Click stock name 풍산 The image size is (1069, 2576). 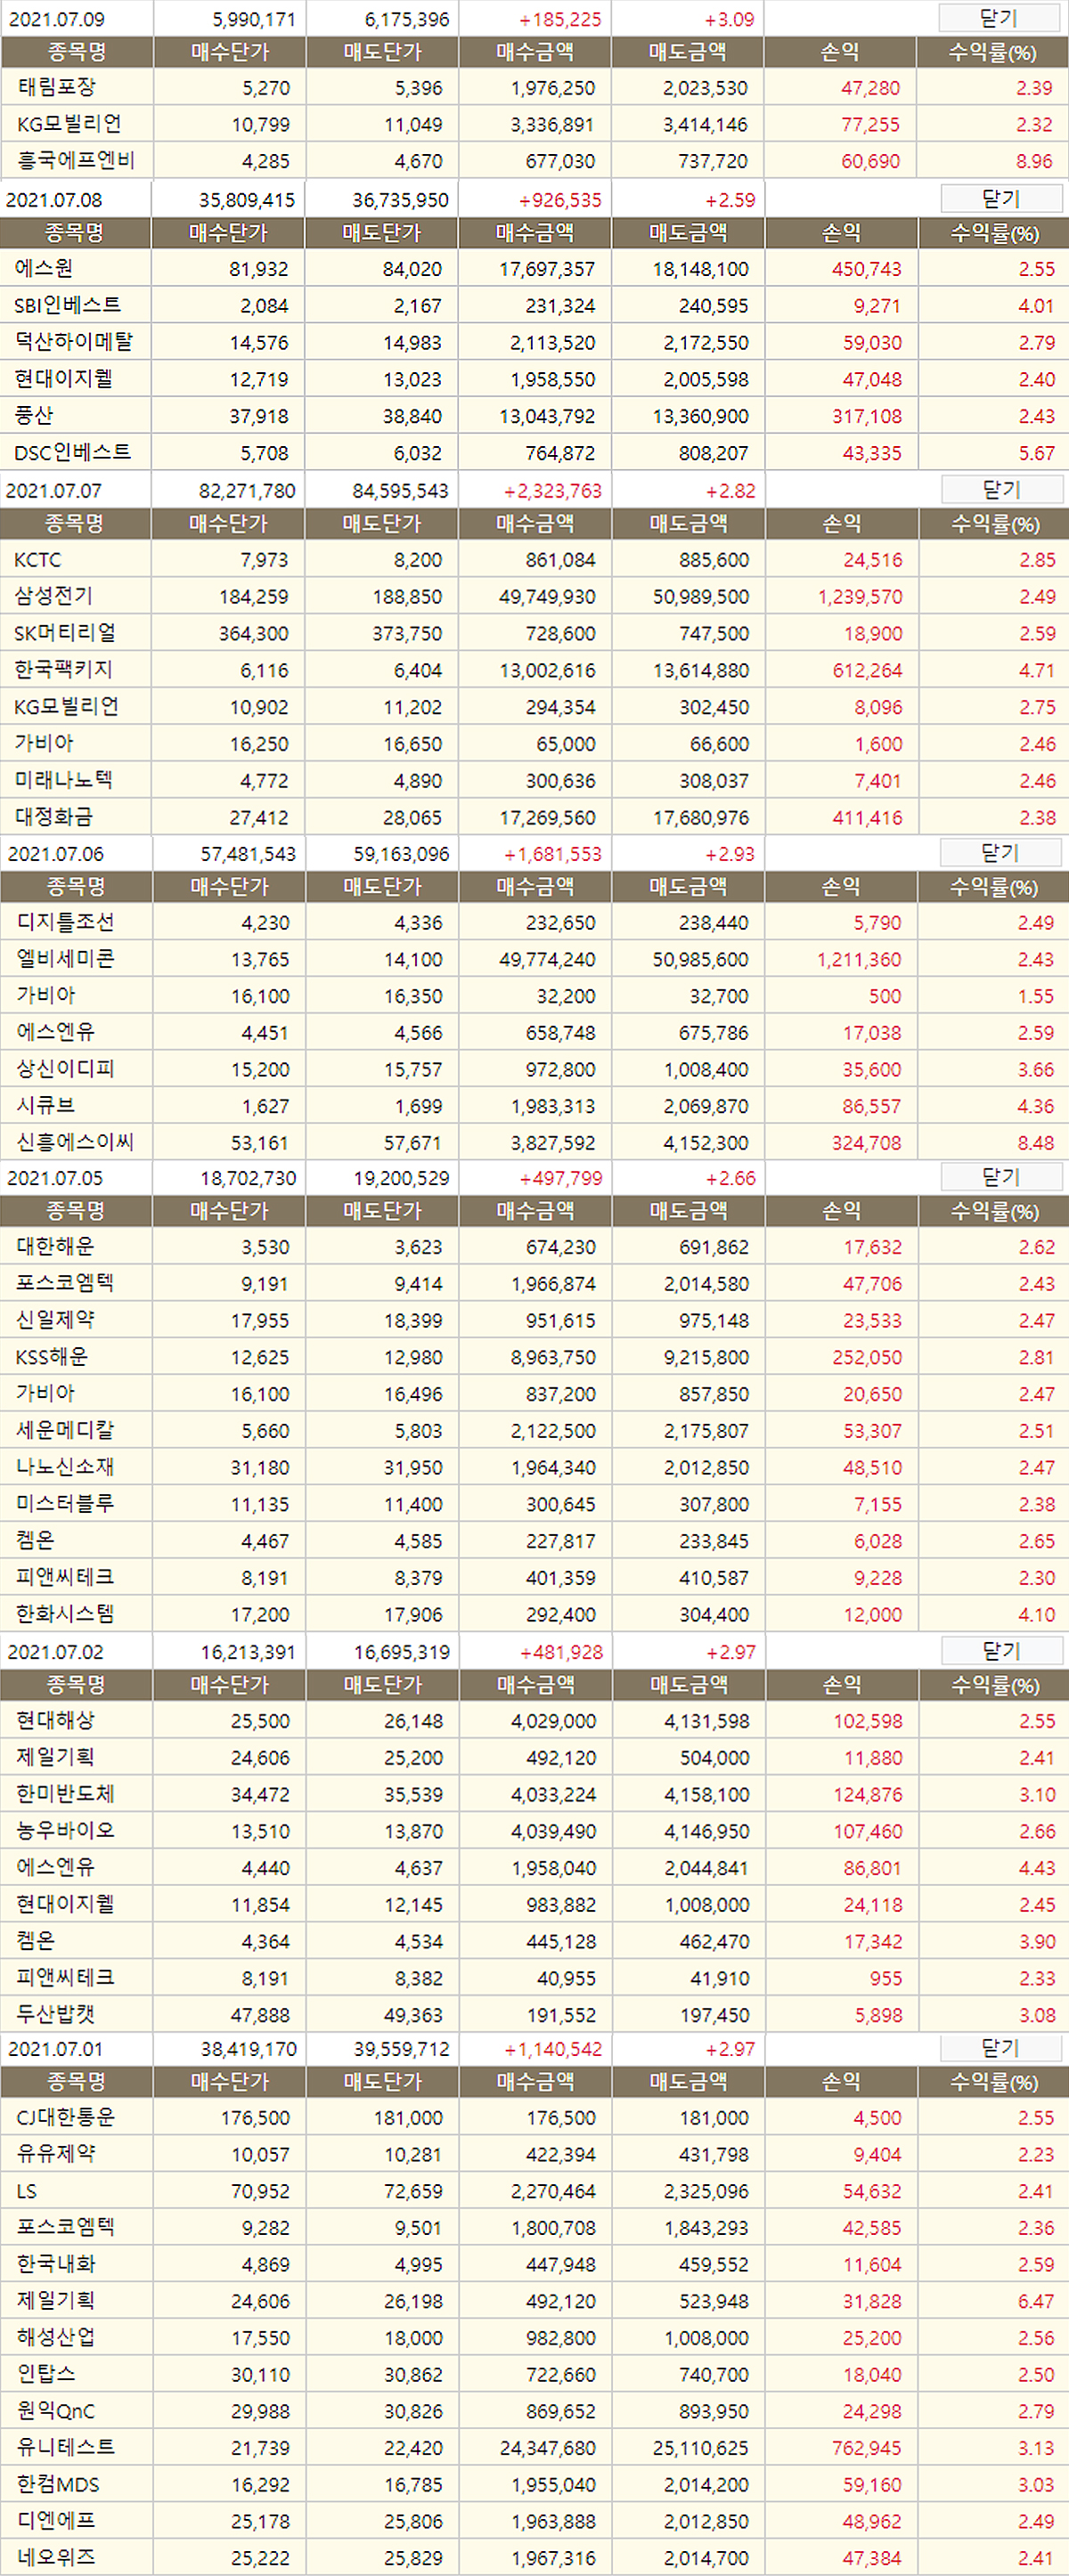34,415
